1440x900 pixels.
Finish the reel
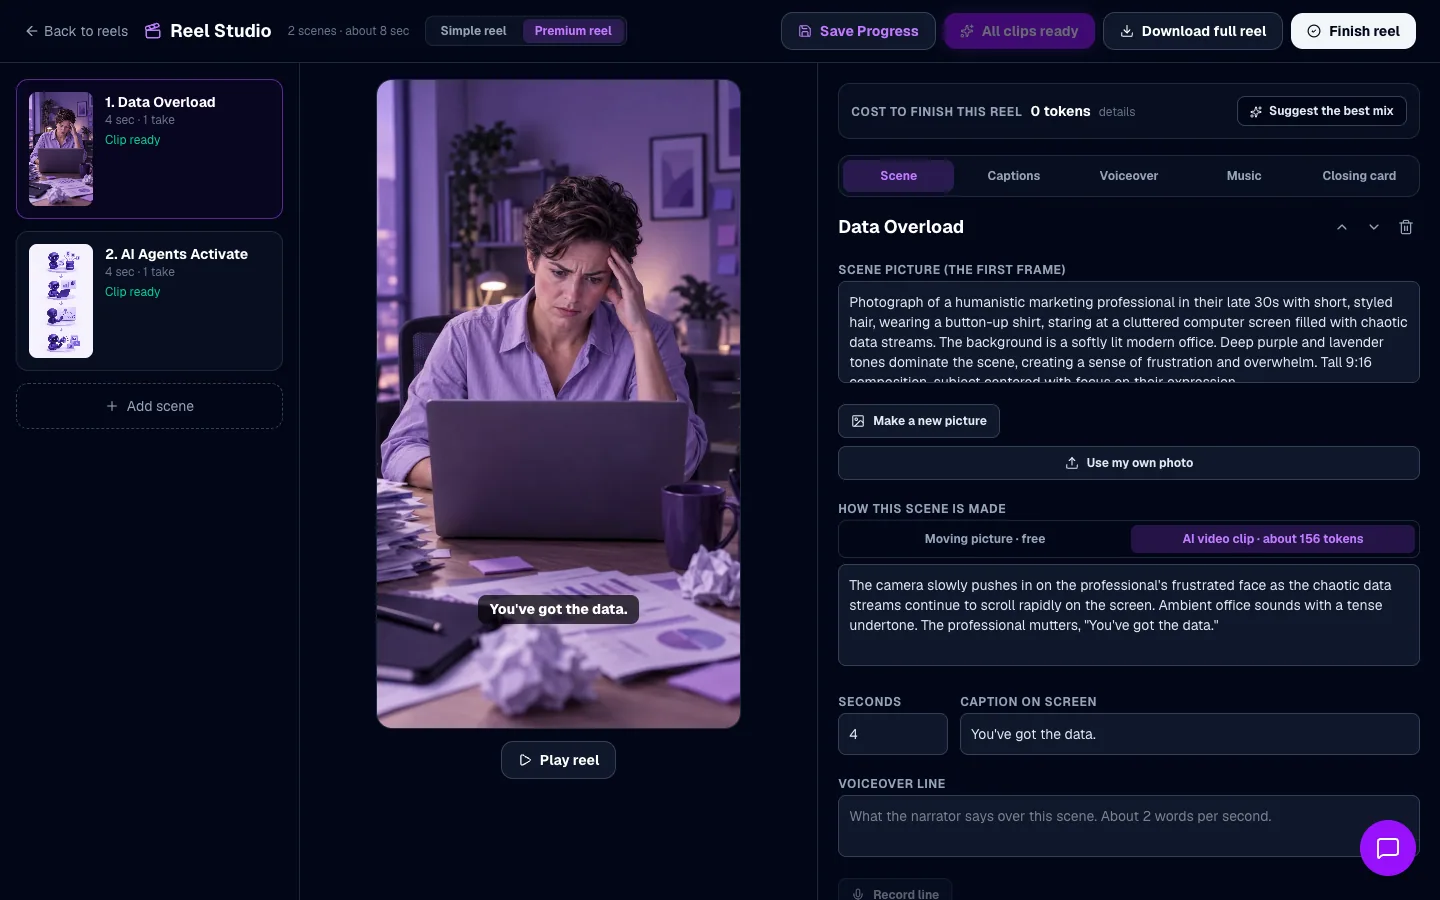(1353, 31)
